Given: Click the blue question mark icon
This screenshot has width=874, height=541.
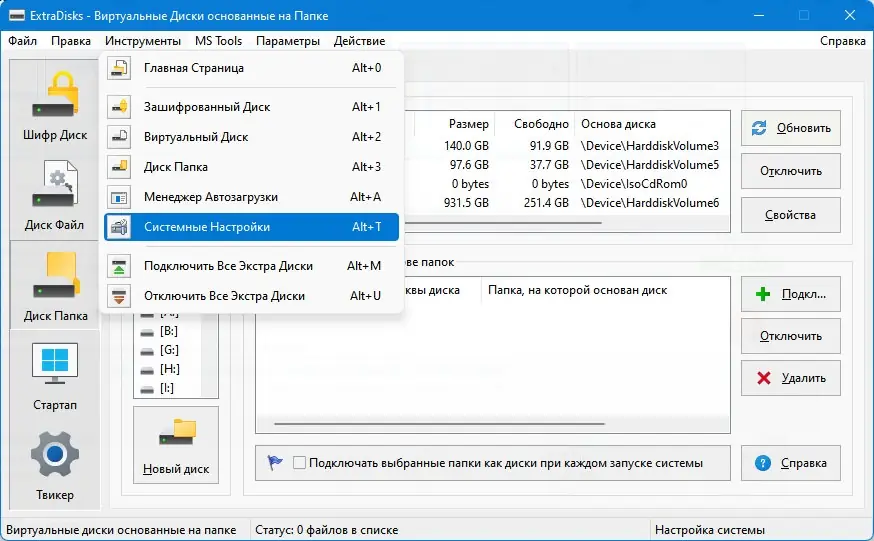Looking at the screenshot, I should tap(763, 463).
